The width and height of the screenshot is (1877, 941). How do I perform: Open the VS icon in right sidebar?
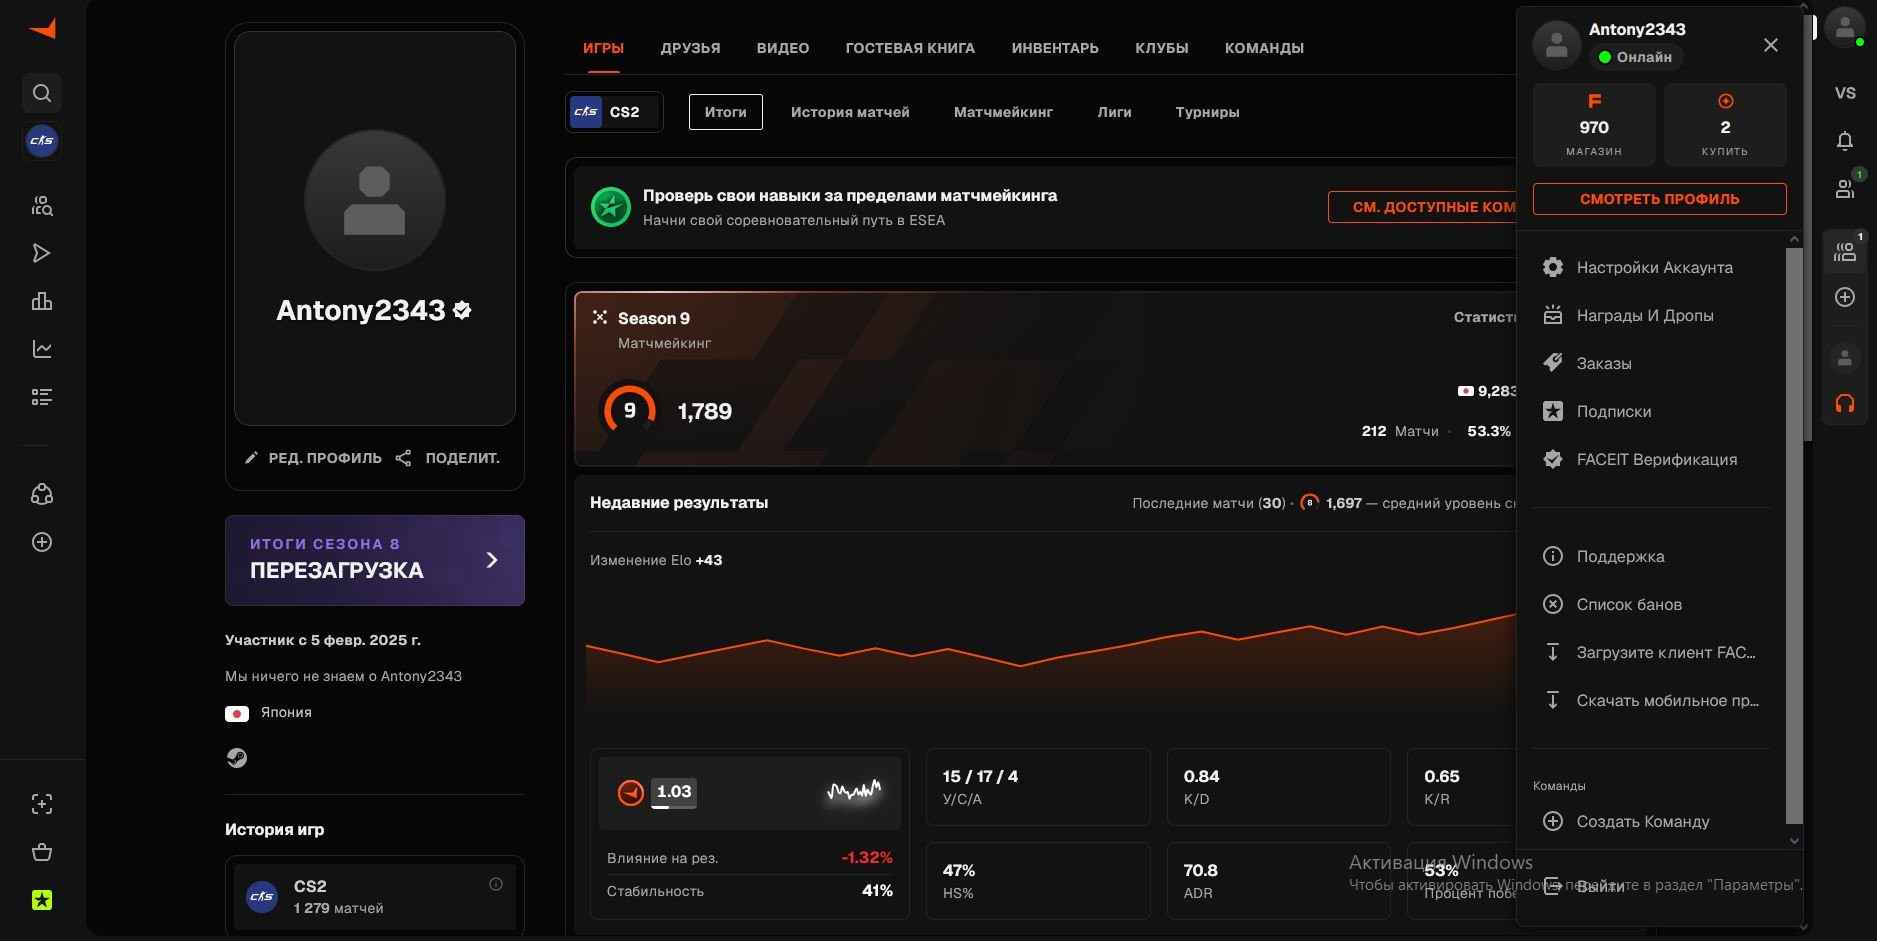click(x=1845, y=93)
